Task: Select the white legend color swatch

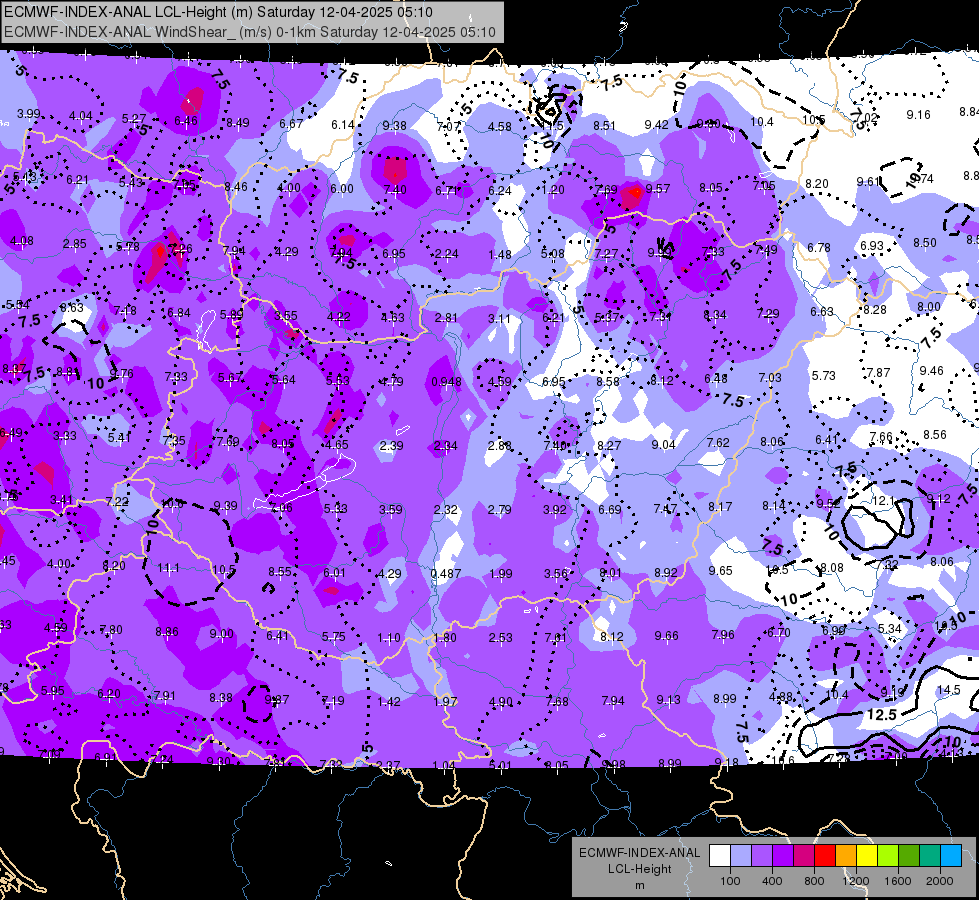Action: tap(719, 855)
